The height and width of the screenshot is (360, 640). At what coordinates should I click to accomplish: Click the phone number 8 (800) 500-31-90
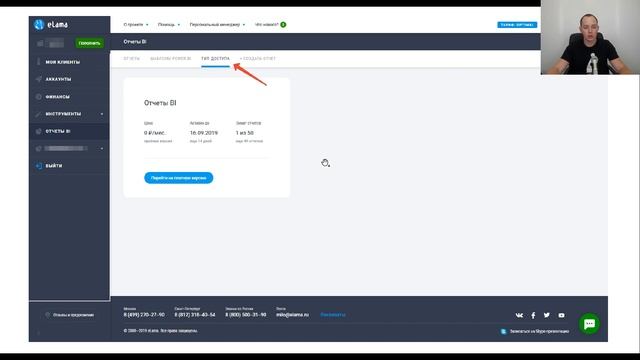246,315
